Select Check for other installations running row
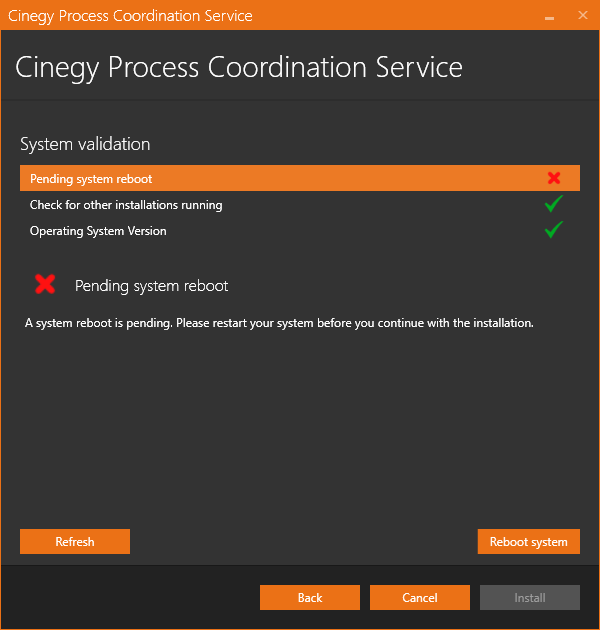Viewport: 600px width, 630px height. click(300, 205)
